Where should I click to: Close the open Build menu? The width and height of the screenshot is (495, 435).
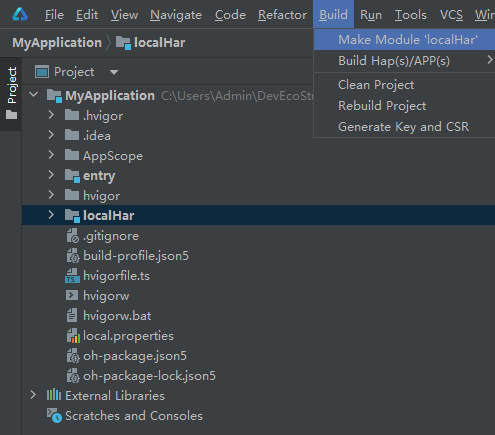tap(333, 15)
